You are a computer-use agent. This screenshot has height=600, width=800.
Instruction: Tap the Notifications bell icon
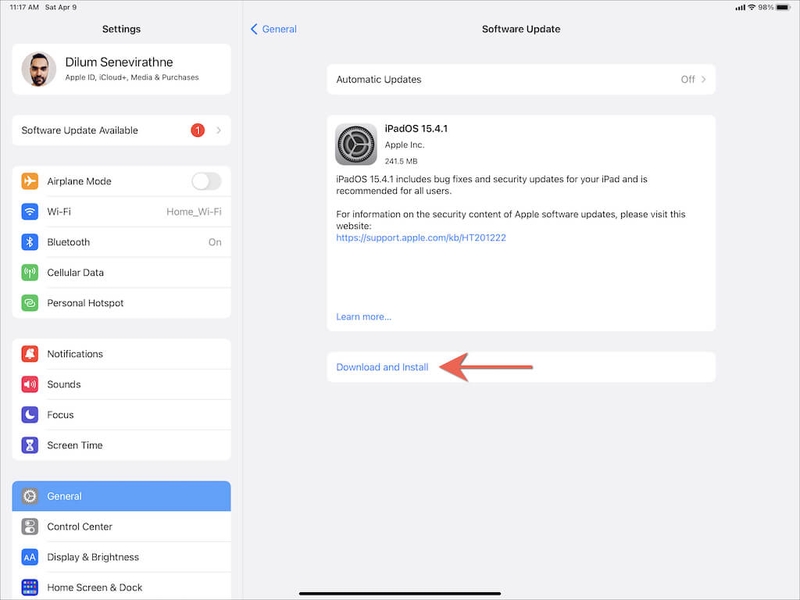(30, 354)
